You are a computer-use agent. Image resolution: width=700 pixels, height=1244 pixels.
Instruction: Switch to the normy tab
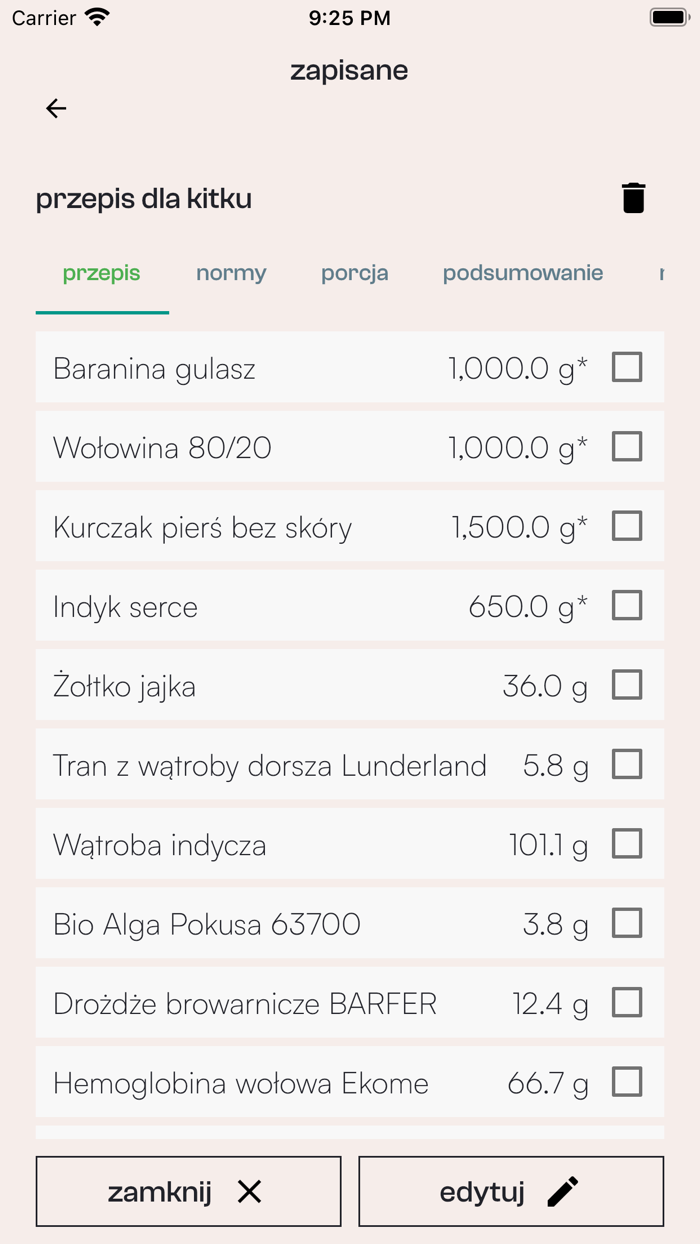(230, 272)
